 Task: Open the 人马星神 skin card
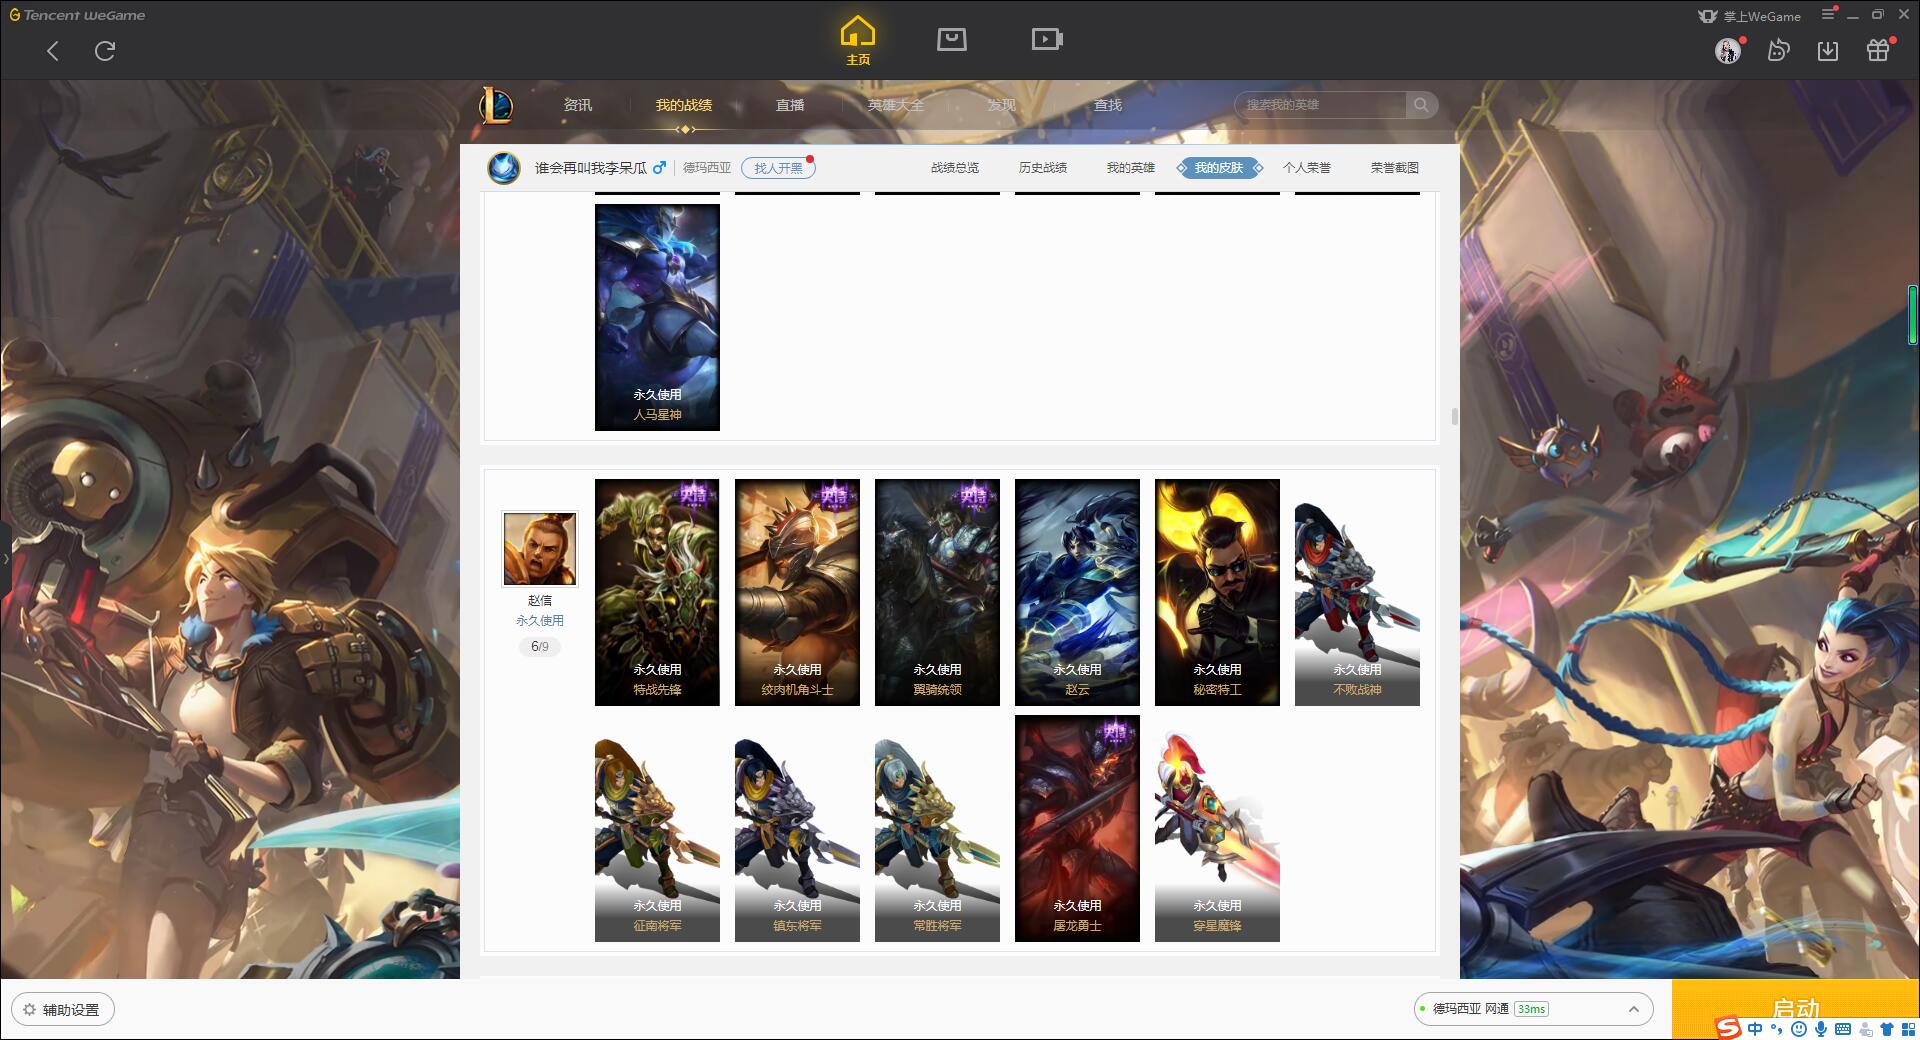tap(657, 317)
